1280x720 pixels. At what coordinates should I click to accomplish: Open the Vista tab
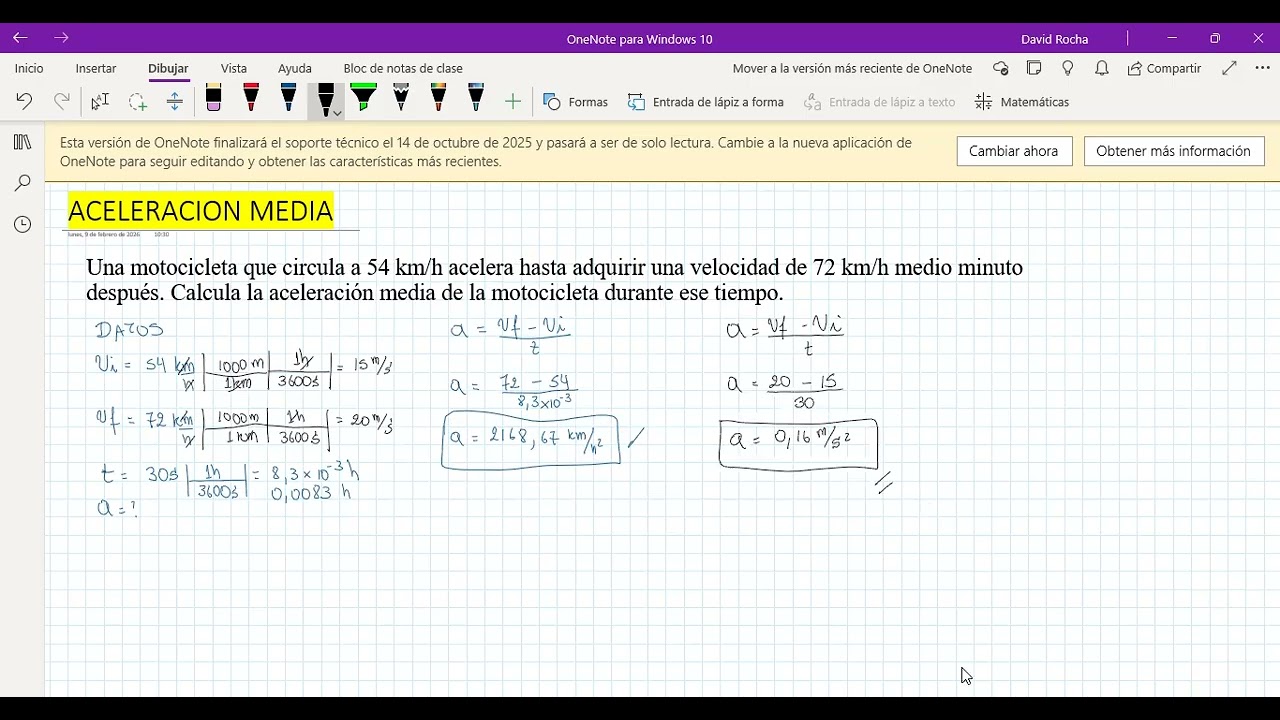(234, 68)
